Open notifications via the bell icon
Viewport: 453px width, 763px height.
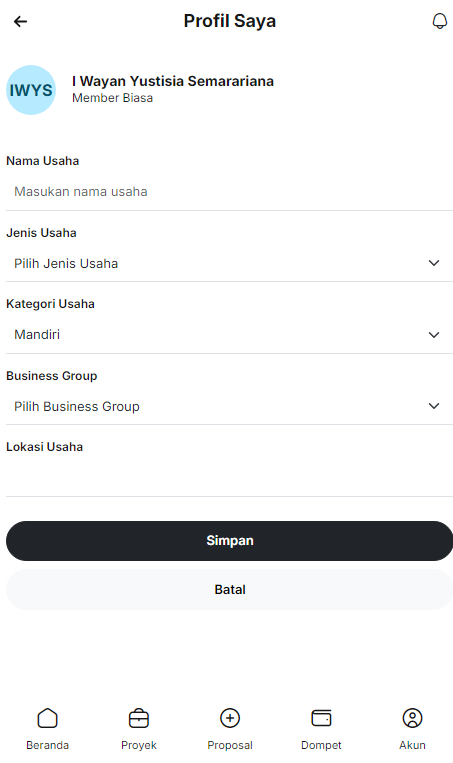pos(440,21)
